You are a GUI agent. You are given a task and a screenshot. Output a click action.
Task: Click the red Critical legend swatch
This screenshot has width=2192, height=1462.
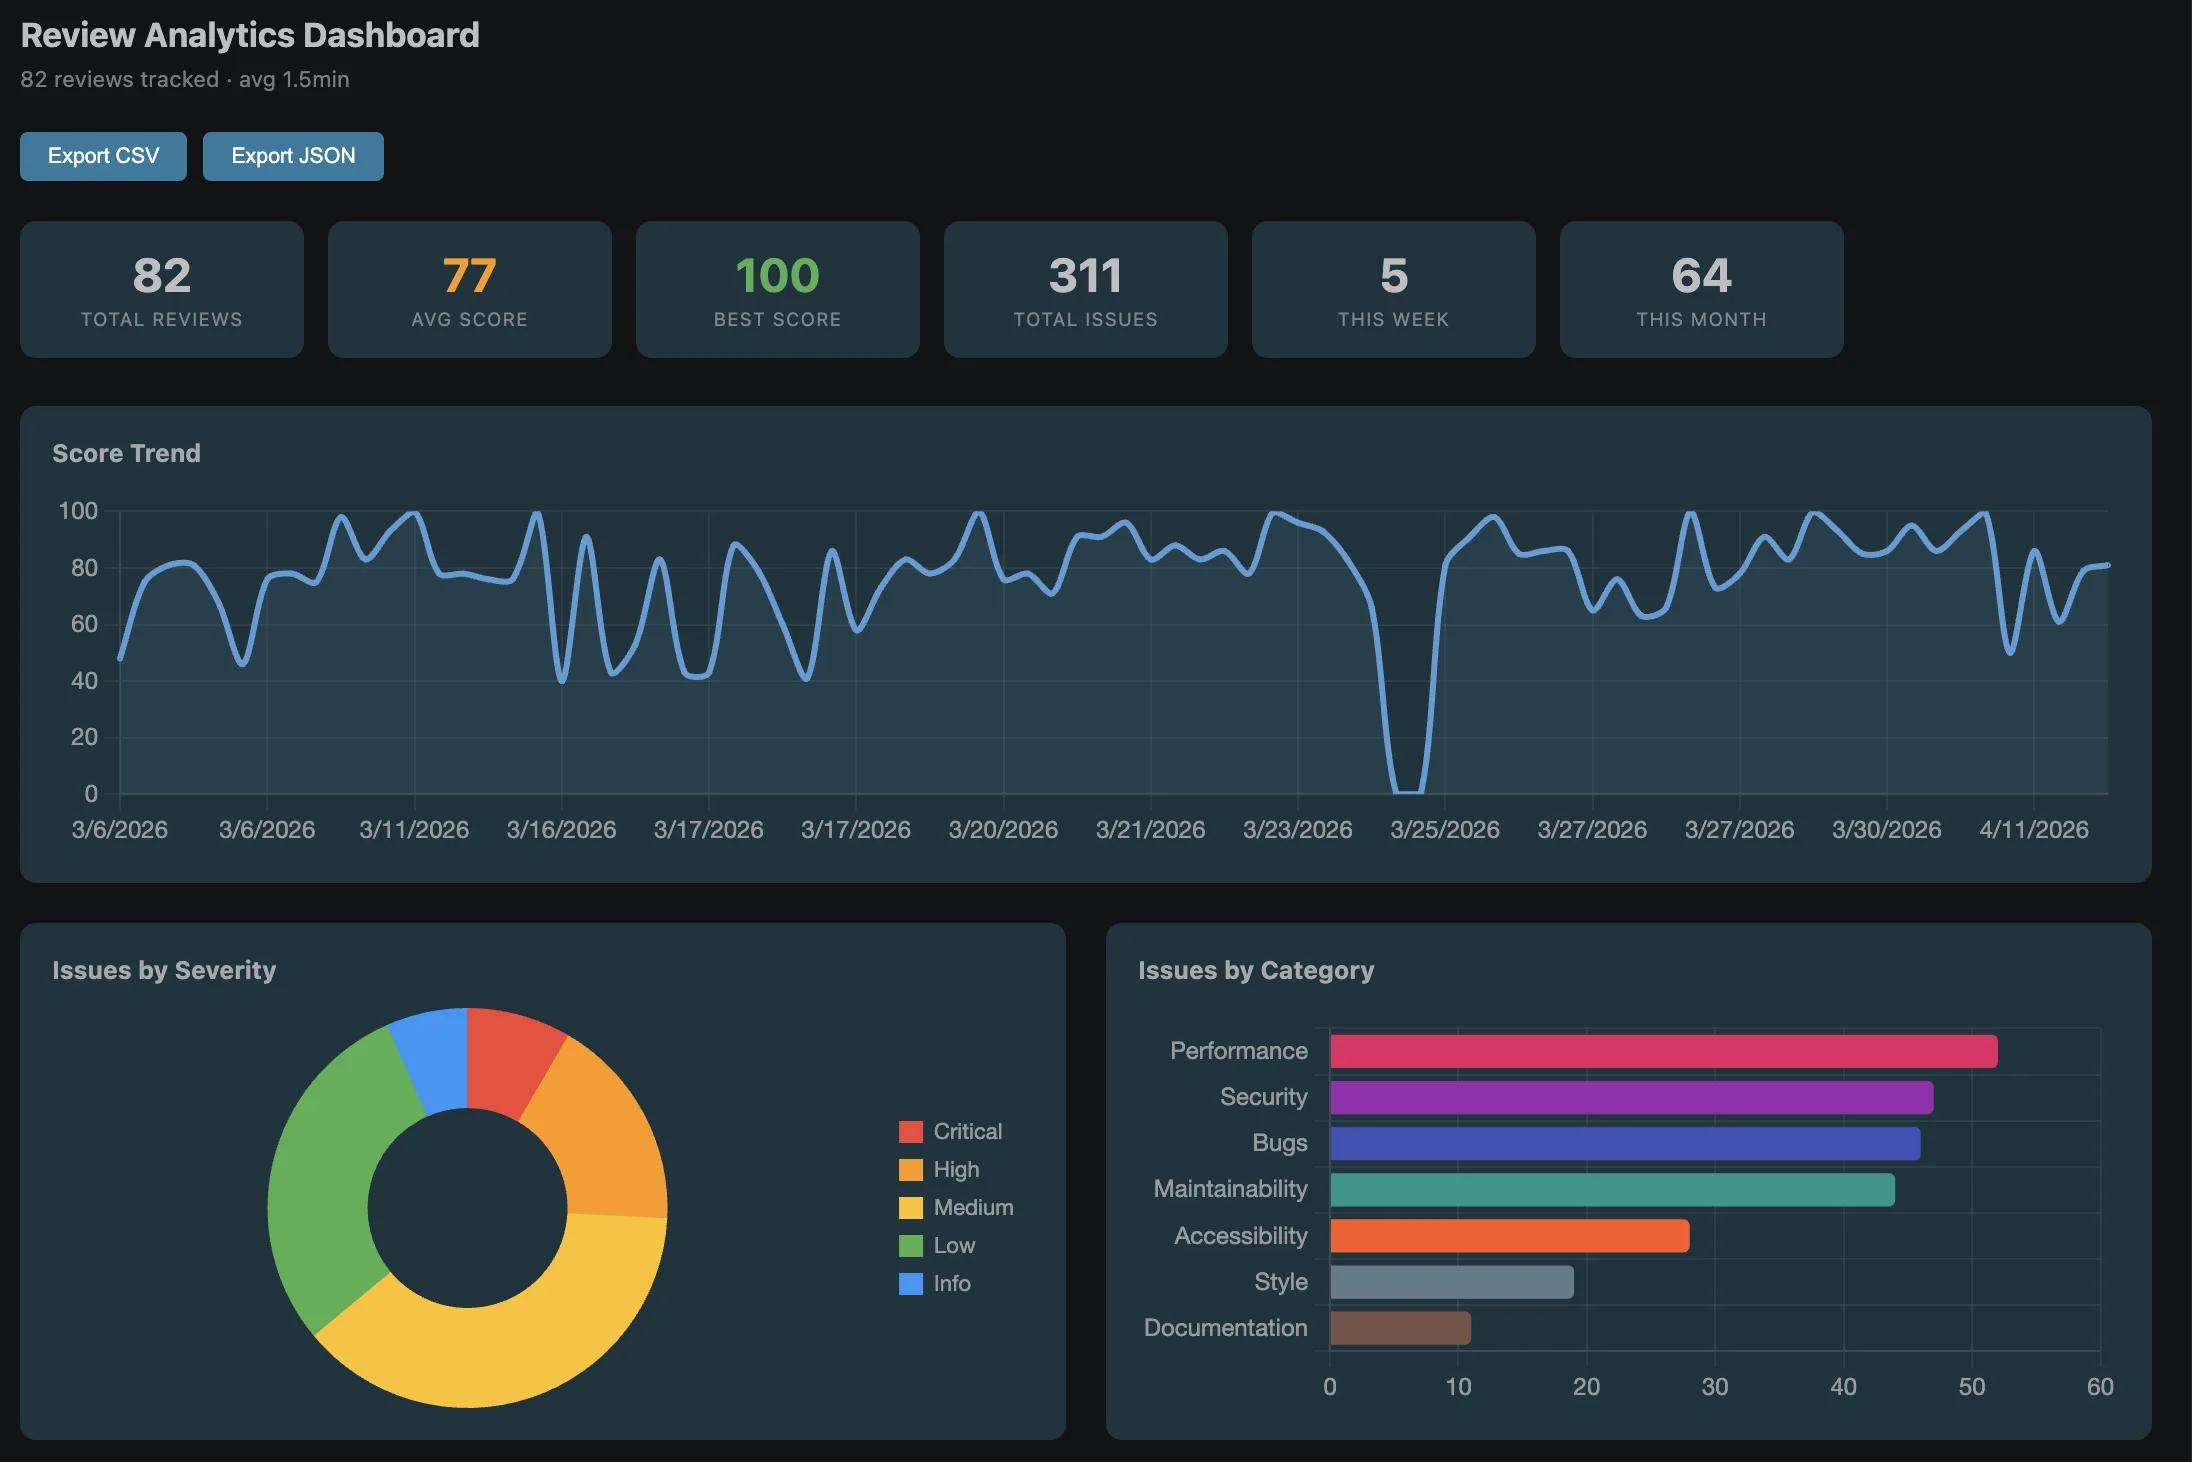910,1131
